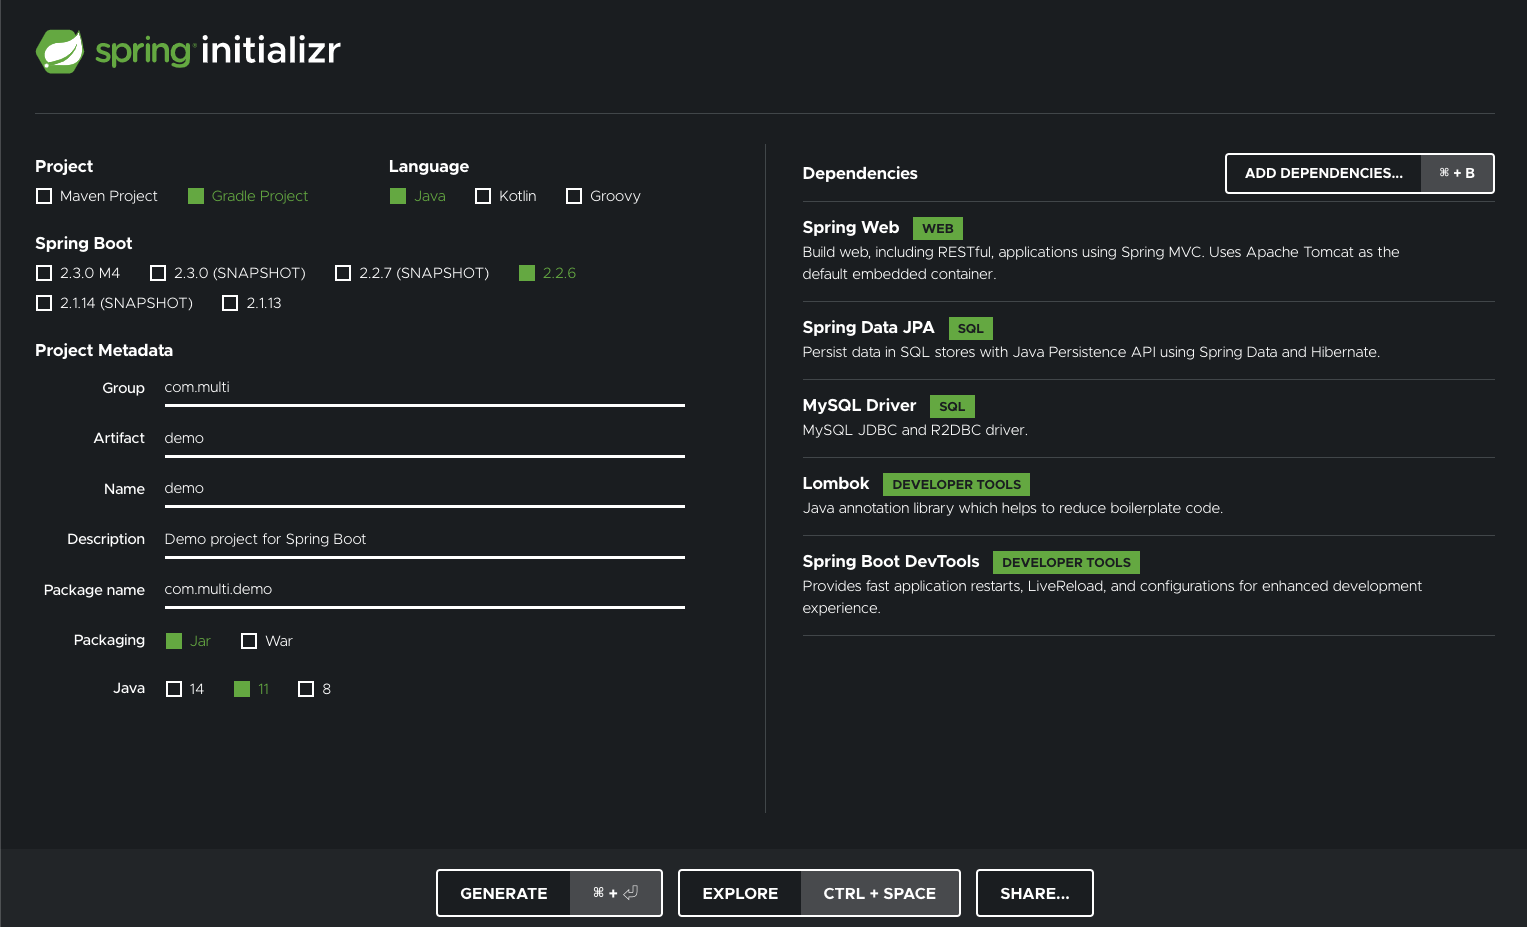Image resolution: width=1527 pixels, height=927 pixels.
Task: Open the Add Dependencies dialog
Action: click(x=1360, y=173)
